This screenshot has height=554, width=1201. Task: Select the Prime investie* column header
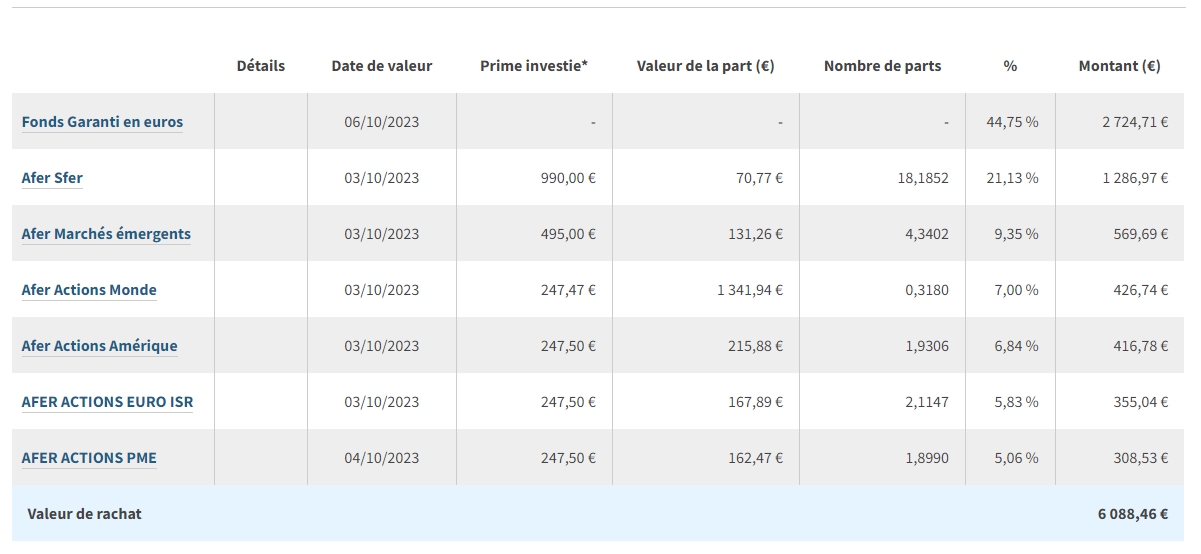point(534,66)
